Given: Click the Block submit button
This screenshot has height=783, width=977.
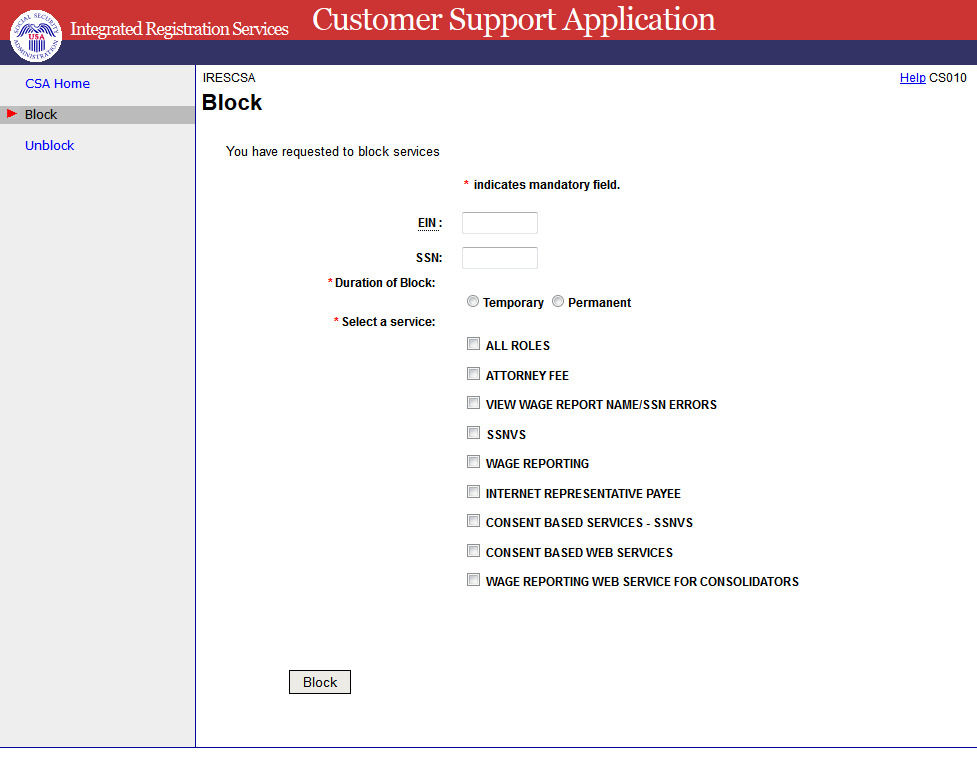Looking at the screenshot, I should [x=320, y=682].
